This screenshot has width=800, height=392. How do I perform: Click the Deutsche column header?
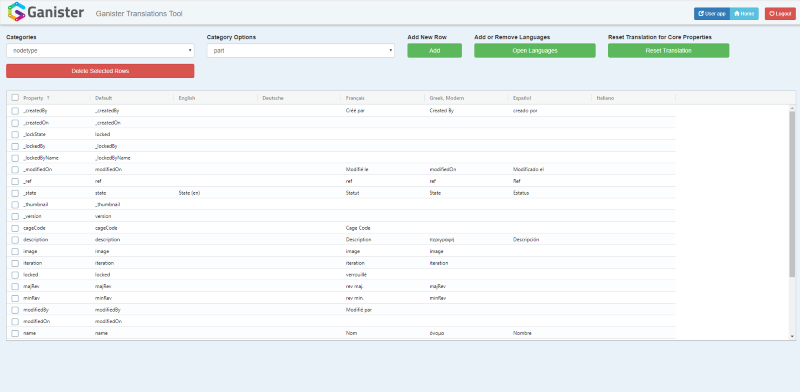(x=273, y=97)
